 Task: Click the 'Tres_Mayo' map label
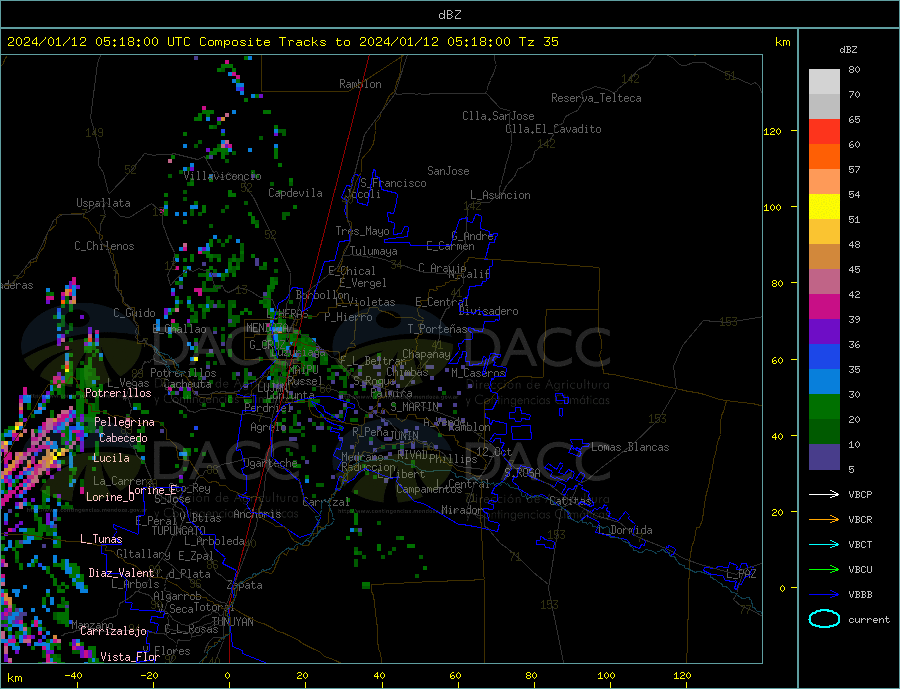click(362, 231)
